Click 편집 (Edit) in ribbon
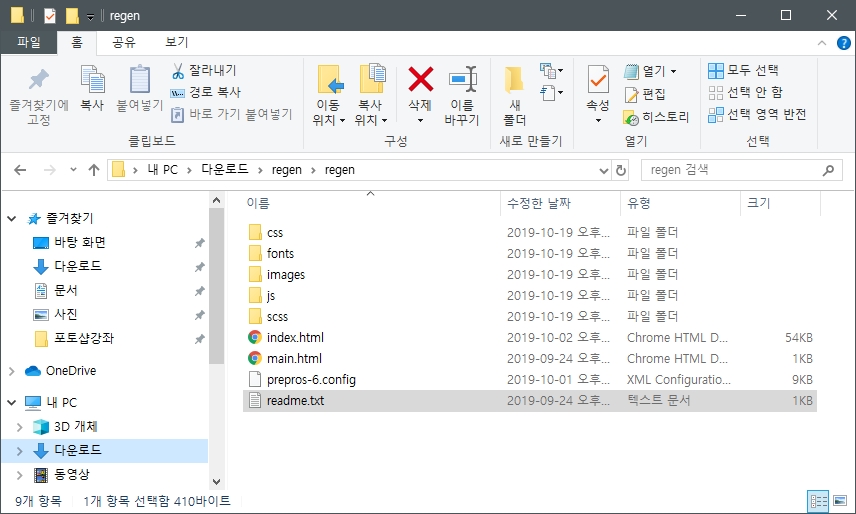The height and width of the screenshot is (514, 856). point(645,94)
